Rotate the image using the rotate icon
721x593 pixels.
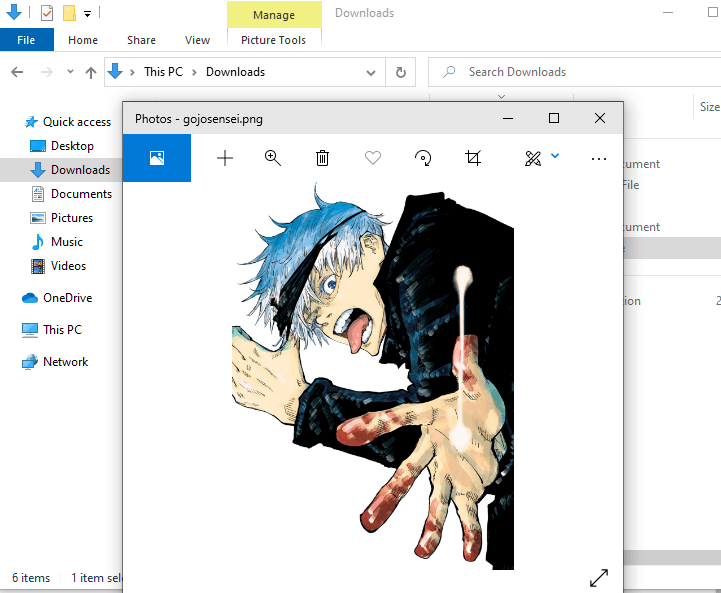click(x=423, y=158)
